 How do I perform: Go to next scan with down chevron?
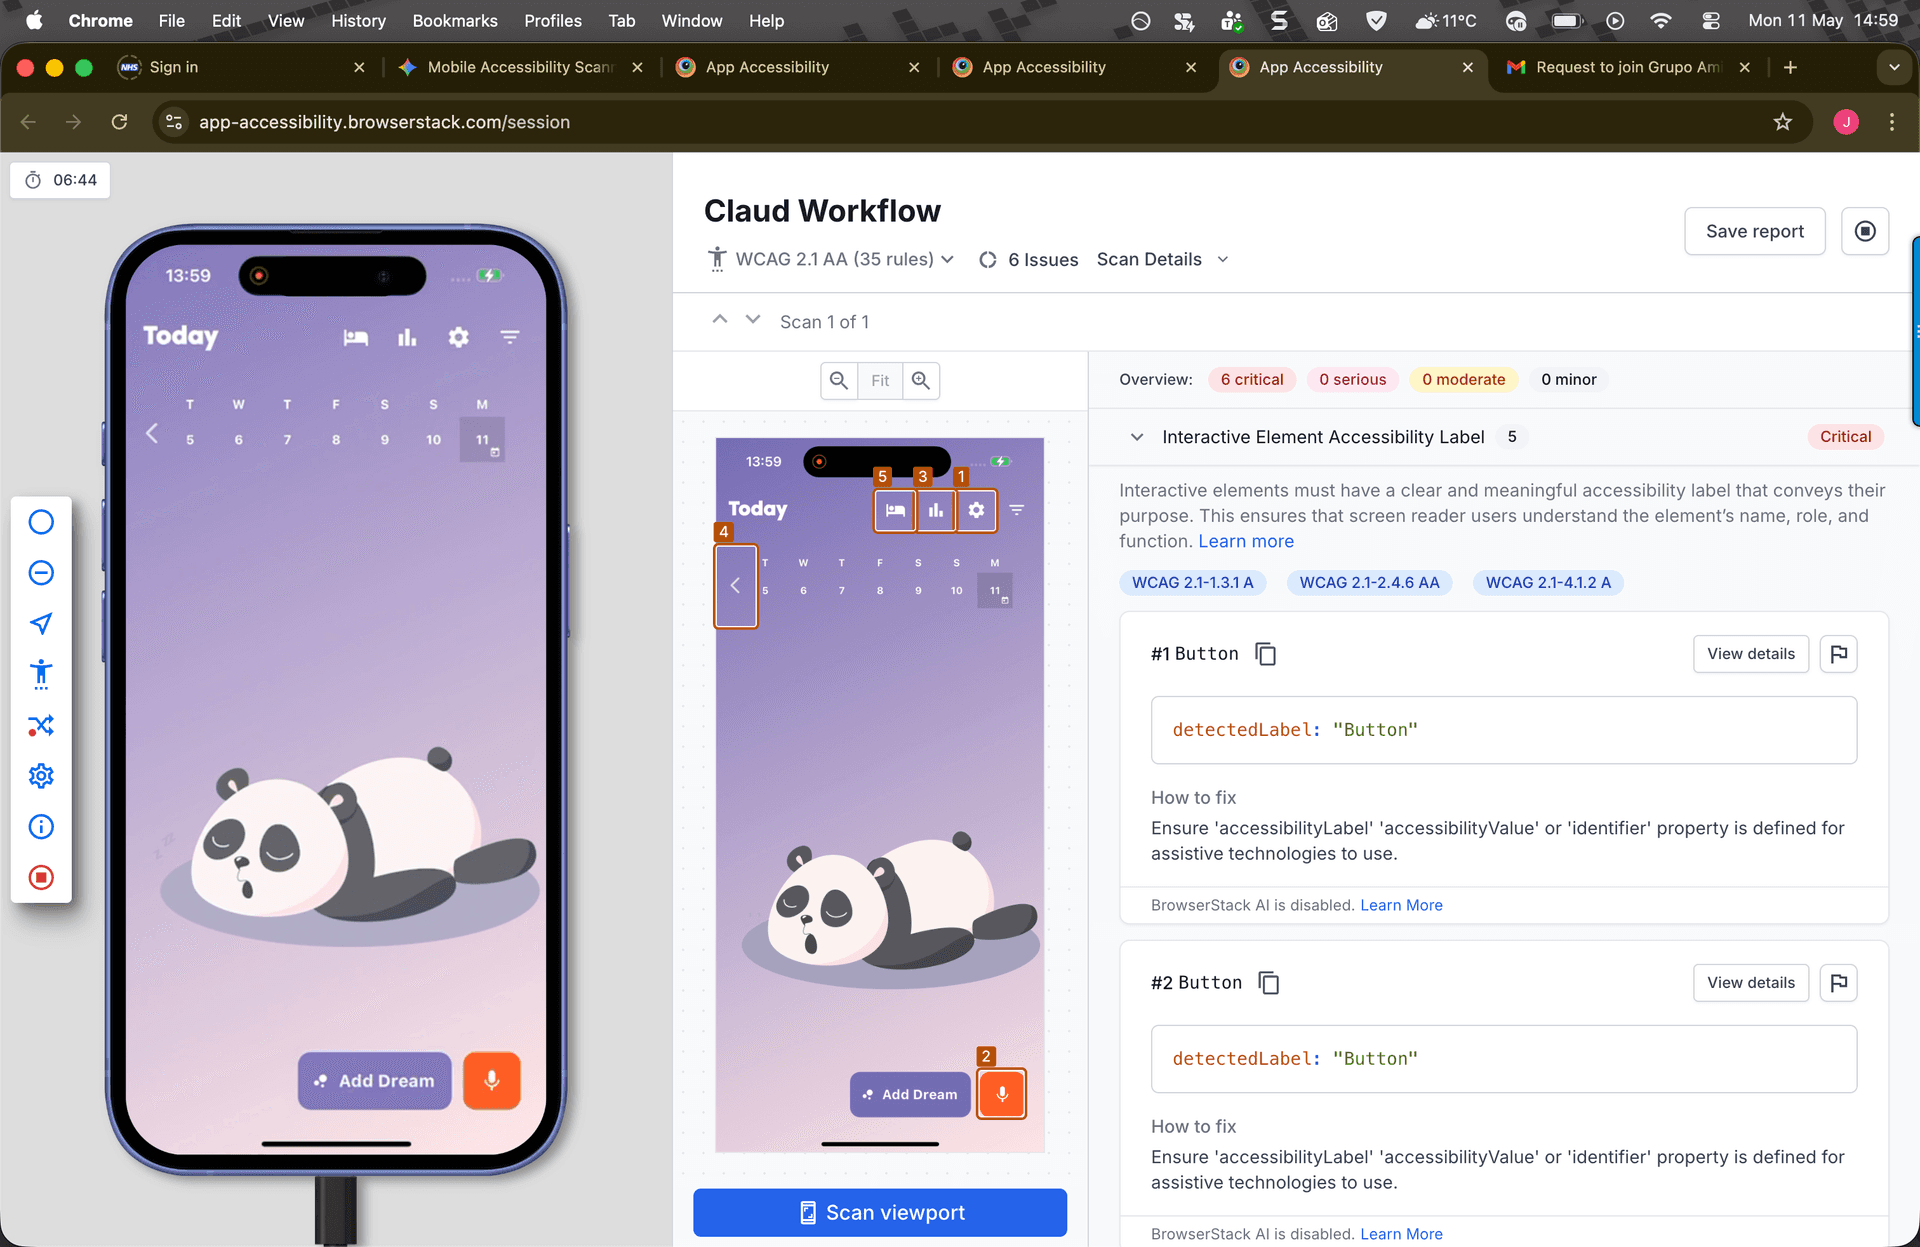754,320
